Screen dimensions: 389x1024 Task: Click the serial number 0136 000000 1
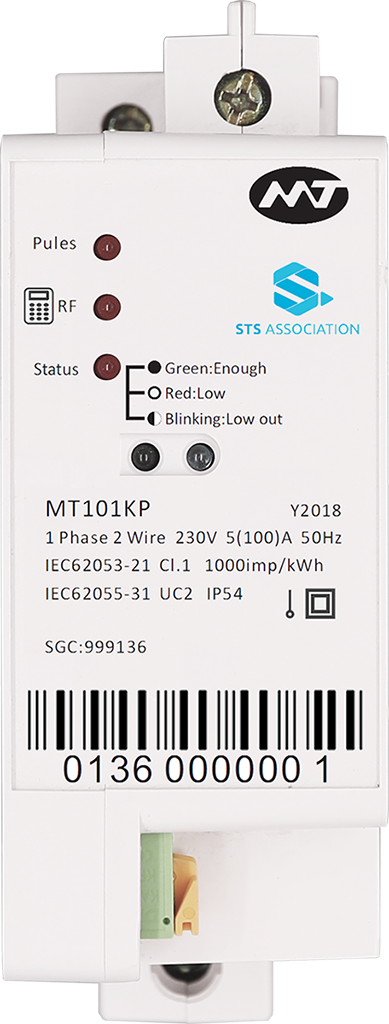[196, 771]
